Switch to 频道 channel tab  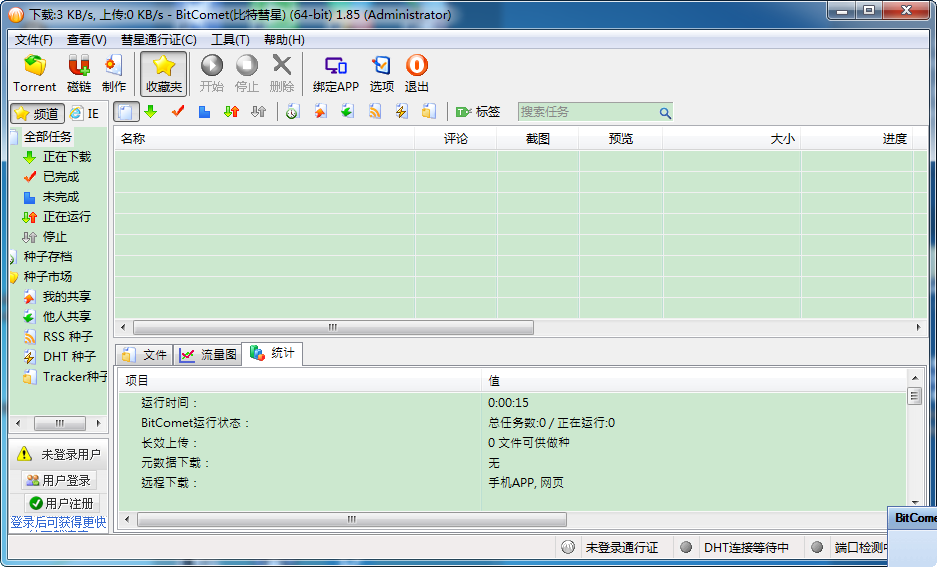tap(37, 114)
